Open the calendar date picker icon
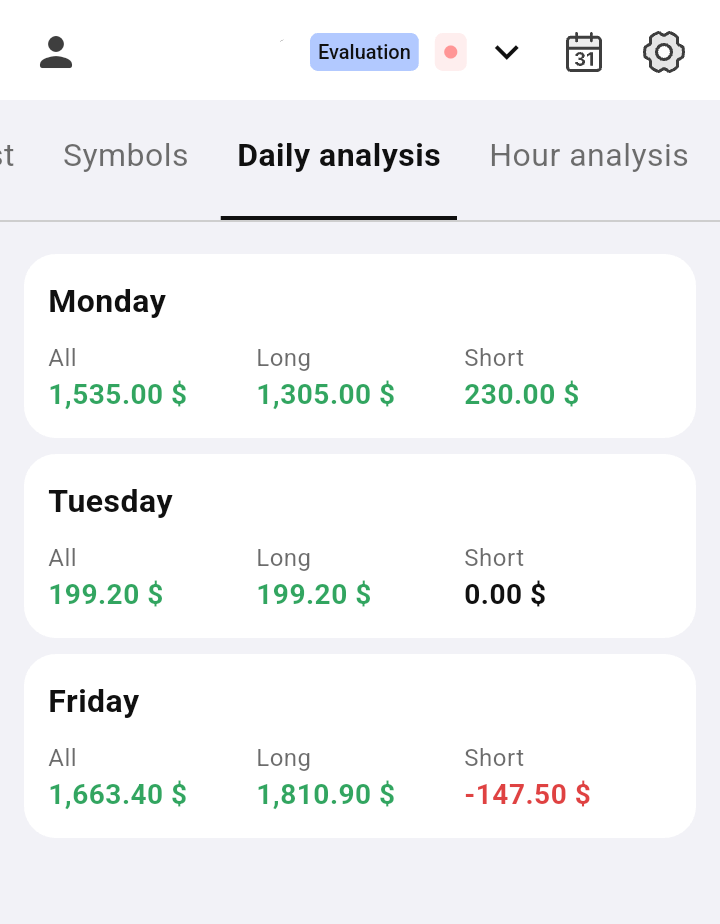Image resolution: width=720 pixels, height=924 pixels. pyautogui.click(x=584, y=52)
